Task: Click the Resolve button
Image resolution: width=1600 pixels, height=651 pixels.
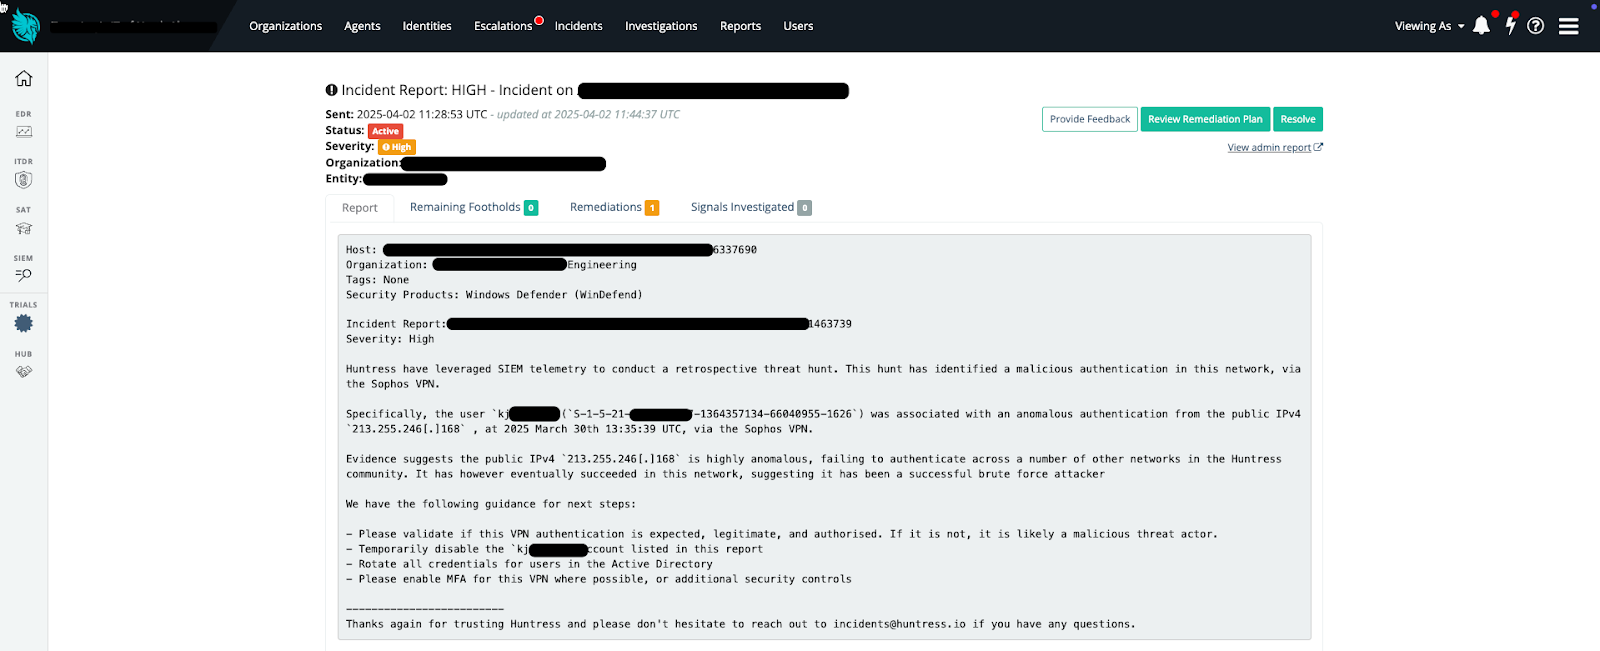Action: pos(1298,119)
